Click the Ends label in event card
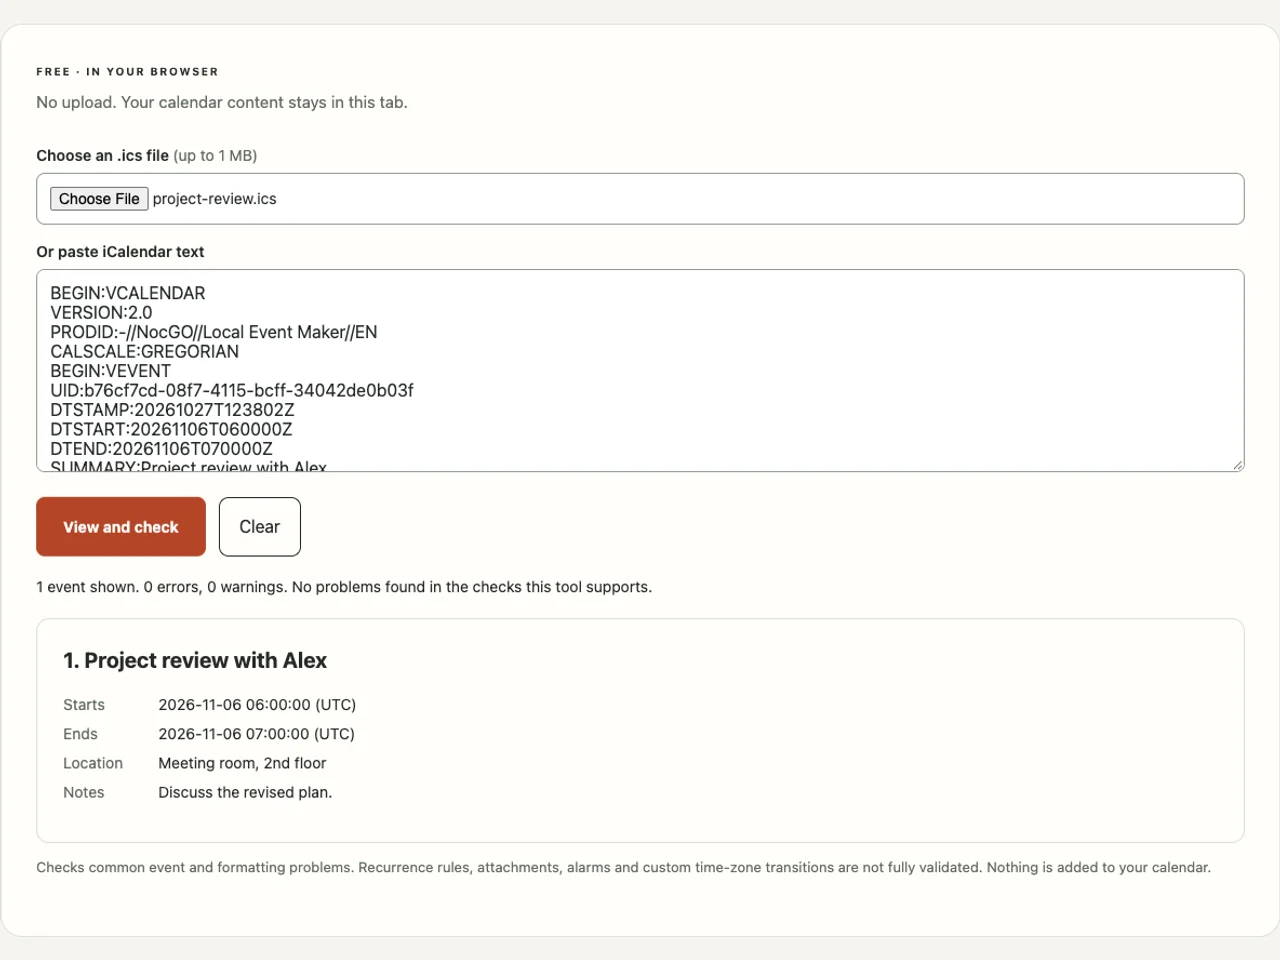The height and width of the screenshot is (960, 1280). pos(80,734)
